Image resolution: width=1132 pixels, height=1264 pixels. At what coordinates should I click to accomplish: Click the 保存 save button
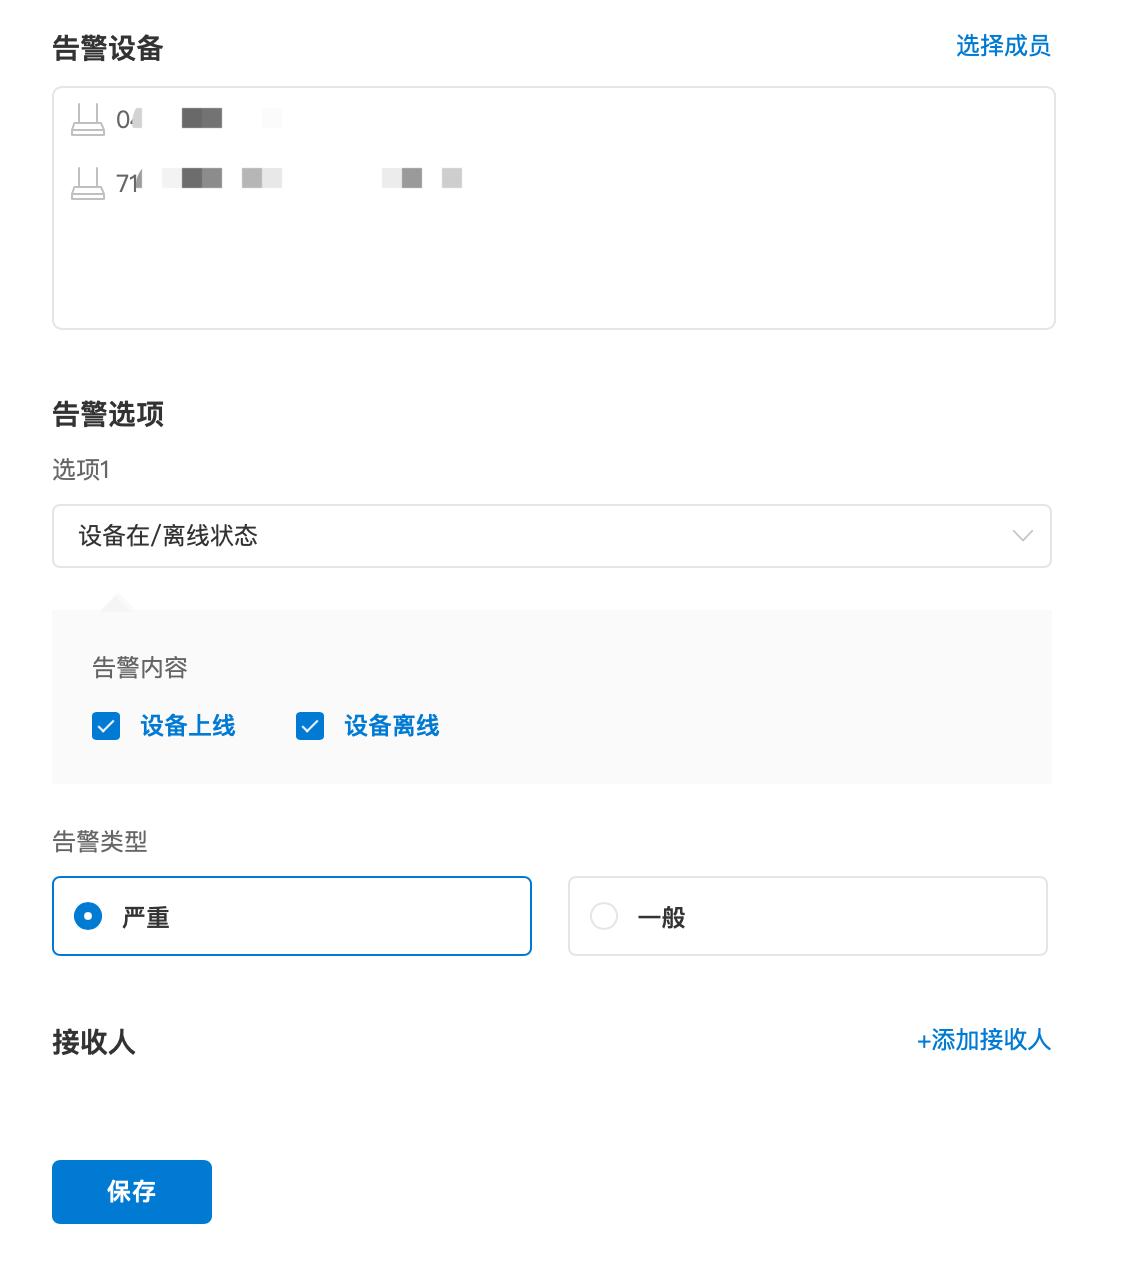click(131, 1191)
